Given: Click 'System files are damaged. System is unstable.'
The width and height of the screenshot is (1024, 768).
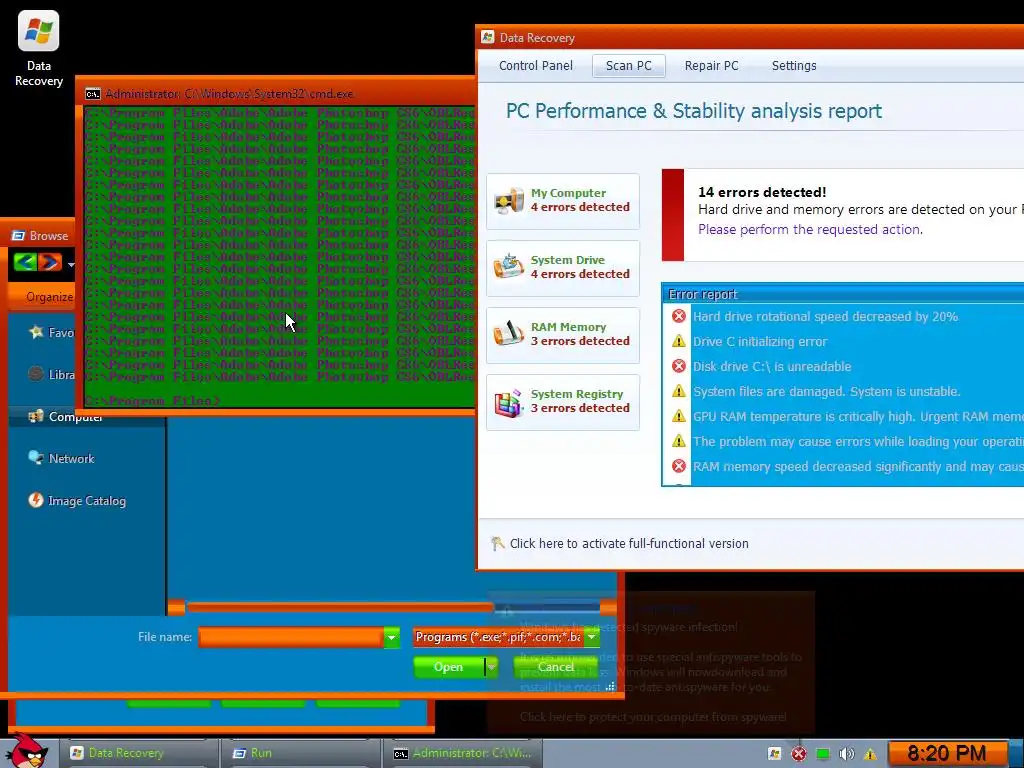Looking at the screenshot, I should click(x=827, y=391).
